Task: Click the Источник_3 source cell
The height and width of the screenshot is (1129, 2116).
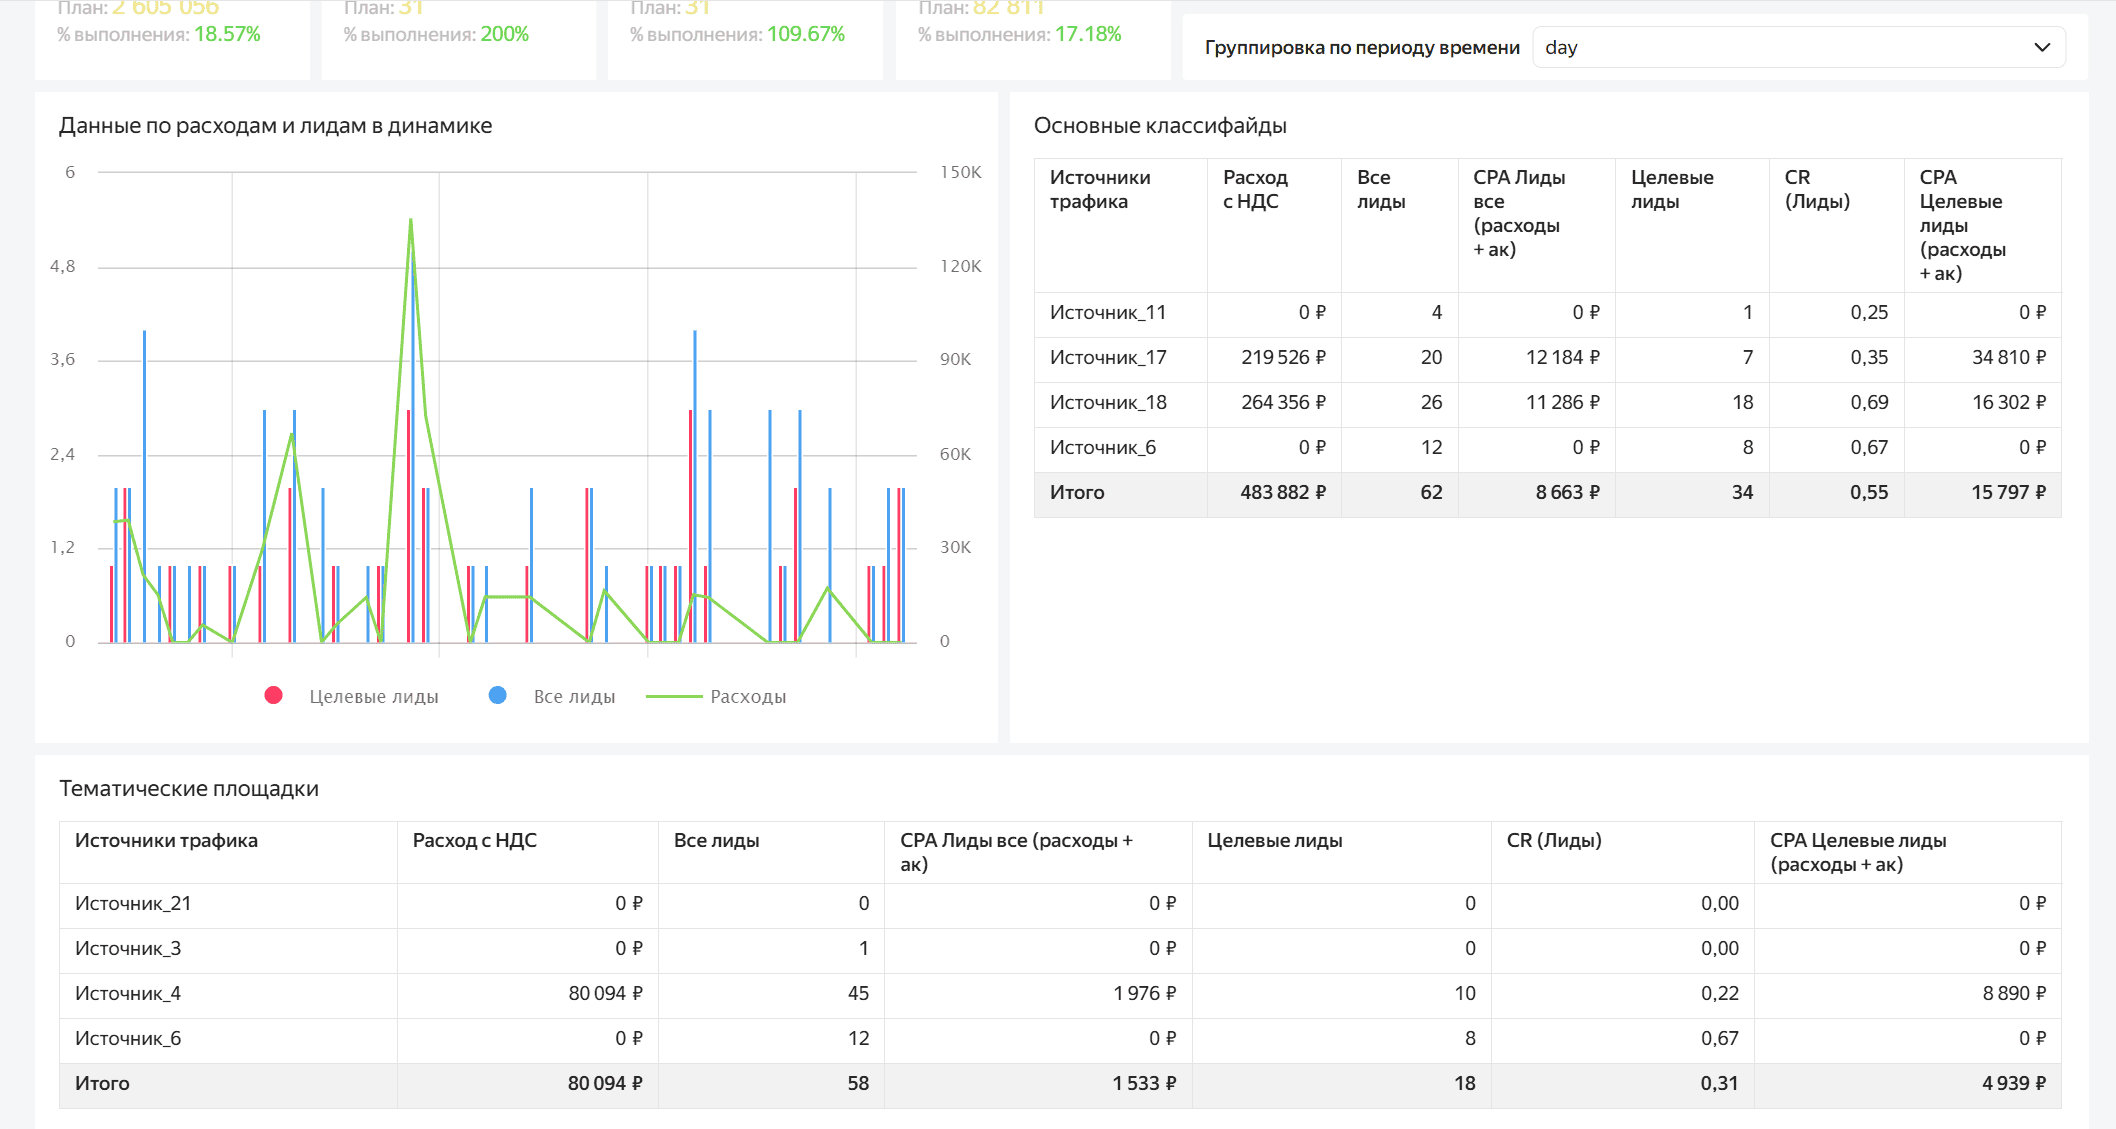Action: pos(128,948)
